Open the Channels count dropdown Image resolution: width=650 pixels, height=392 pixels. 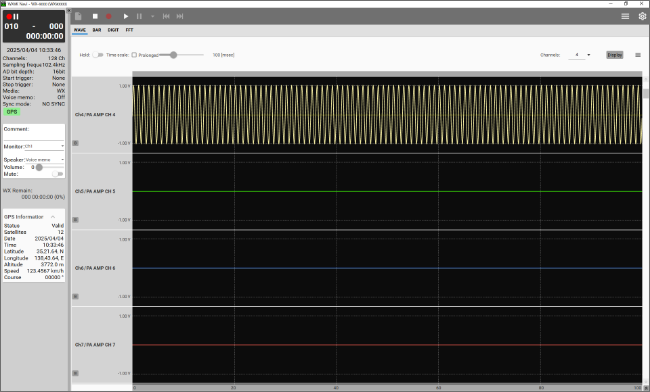580,55
